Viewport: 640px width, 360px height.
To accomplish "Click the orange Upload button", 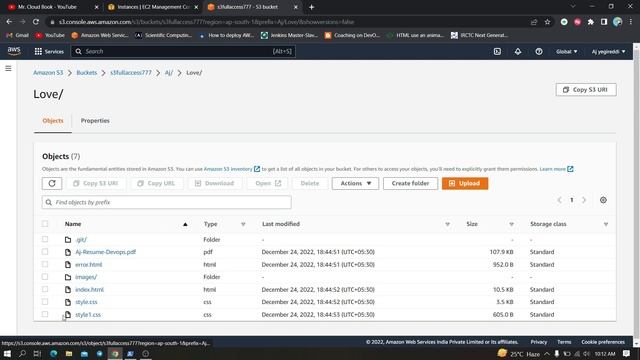I will coord(464,183).
